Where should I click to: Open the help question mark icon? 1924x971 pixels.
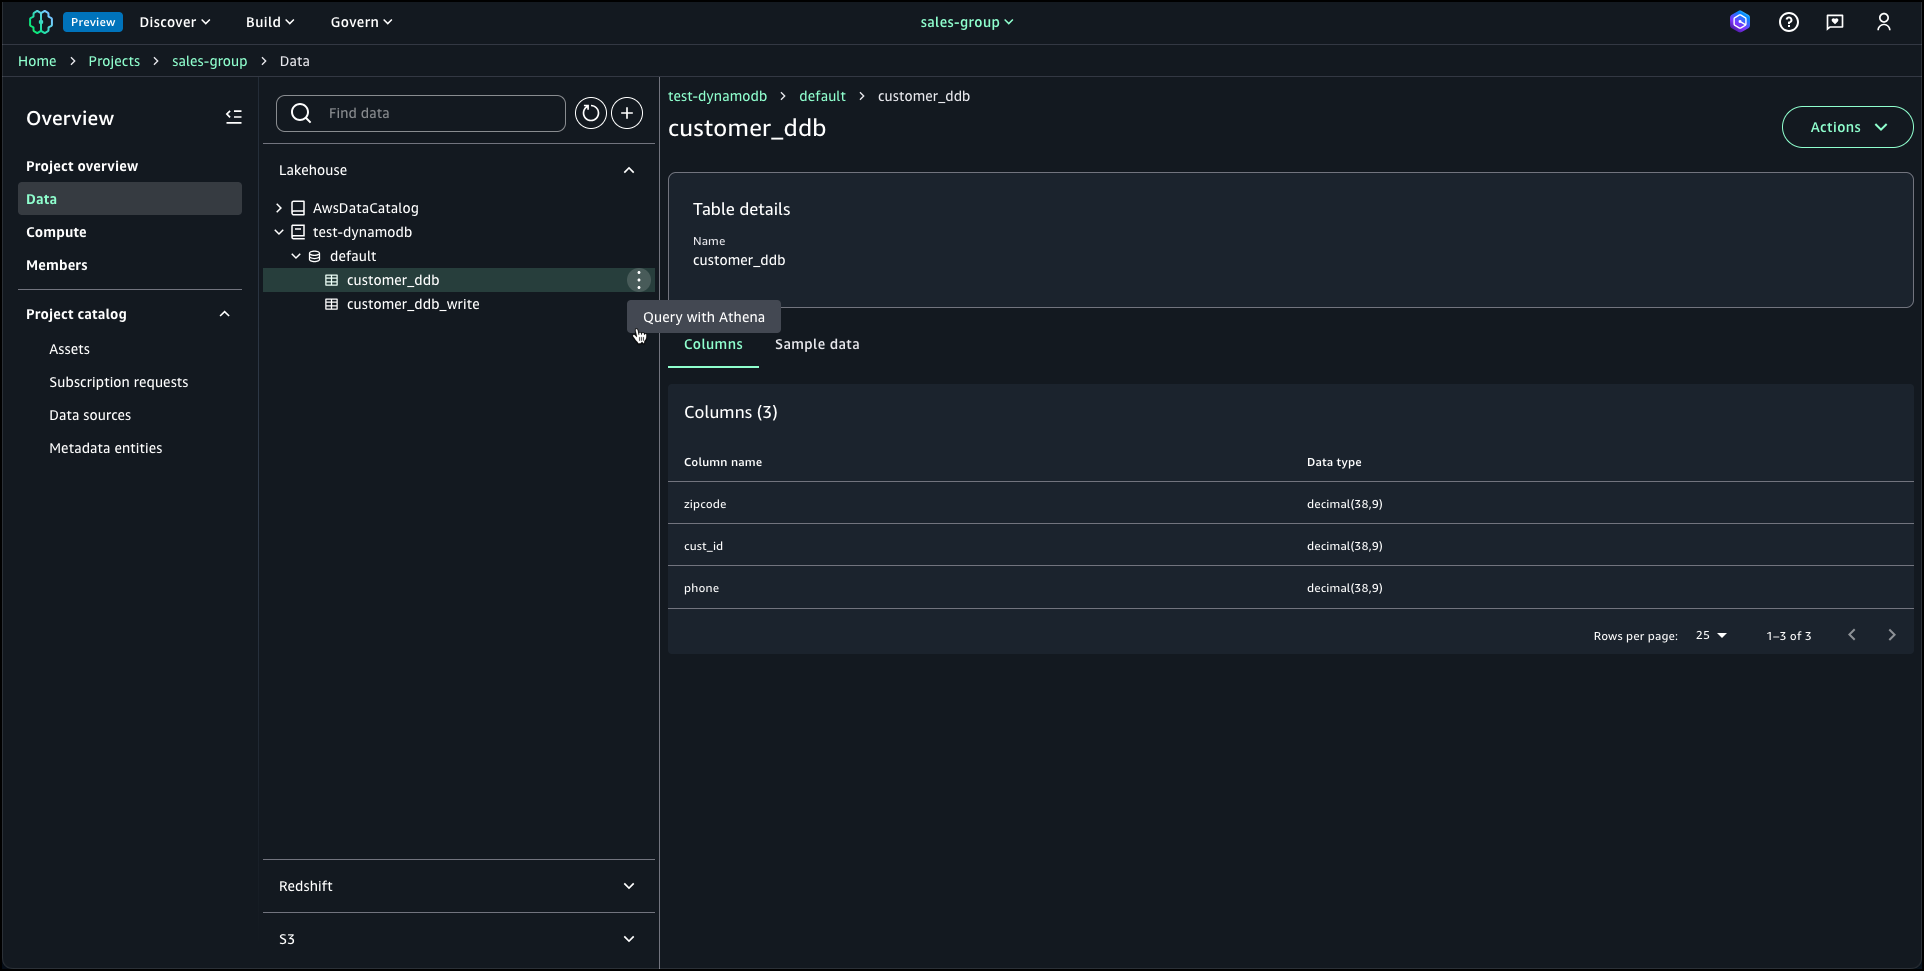click(1789, 22)
